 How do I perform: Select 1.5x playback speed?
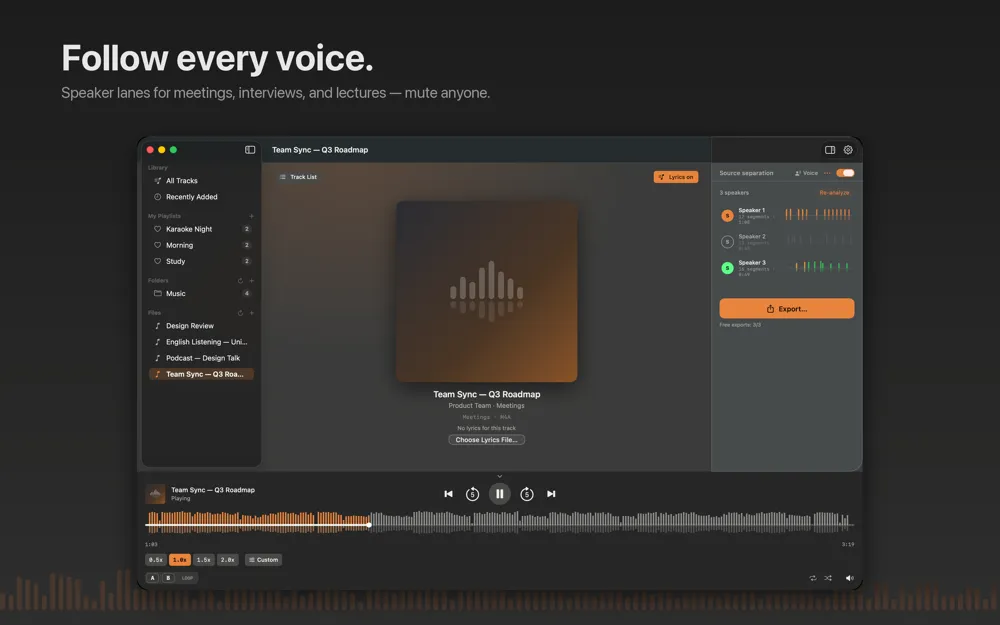[x=203, y=560]
